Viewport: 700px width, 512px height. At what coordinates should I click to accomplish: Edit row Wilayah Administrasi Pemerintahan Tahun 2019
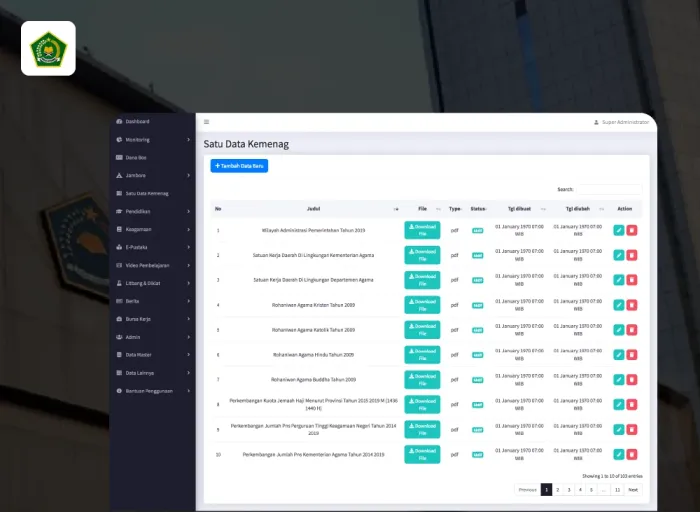pyautogui.click(x=618, y=230)
